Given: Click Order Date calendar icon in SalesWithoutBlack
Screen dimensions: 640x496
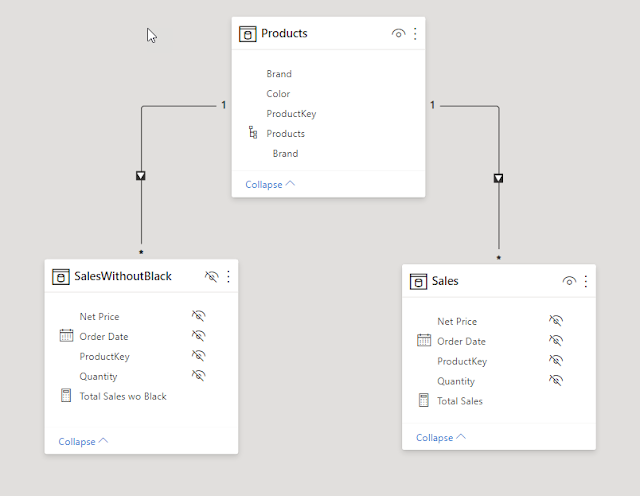Looking at the screenshot, I should click(x=67, y=336).
